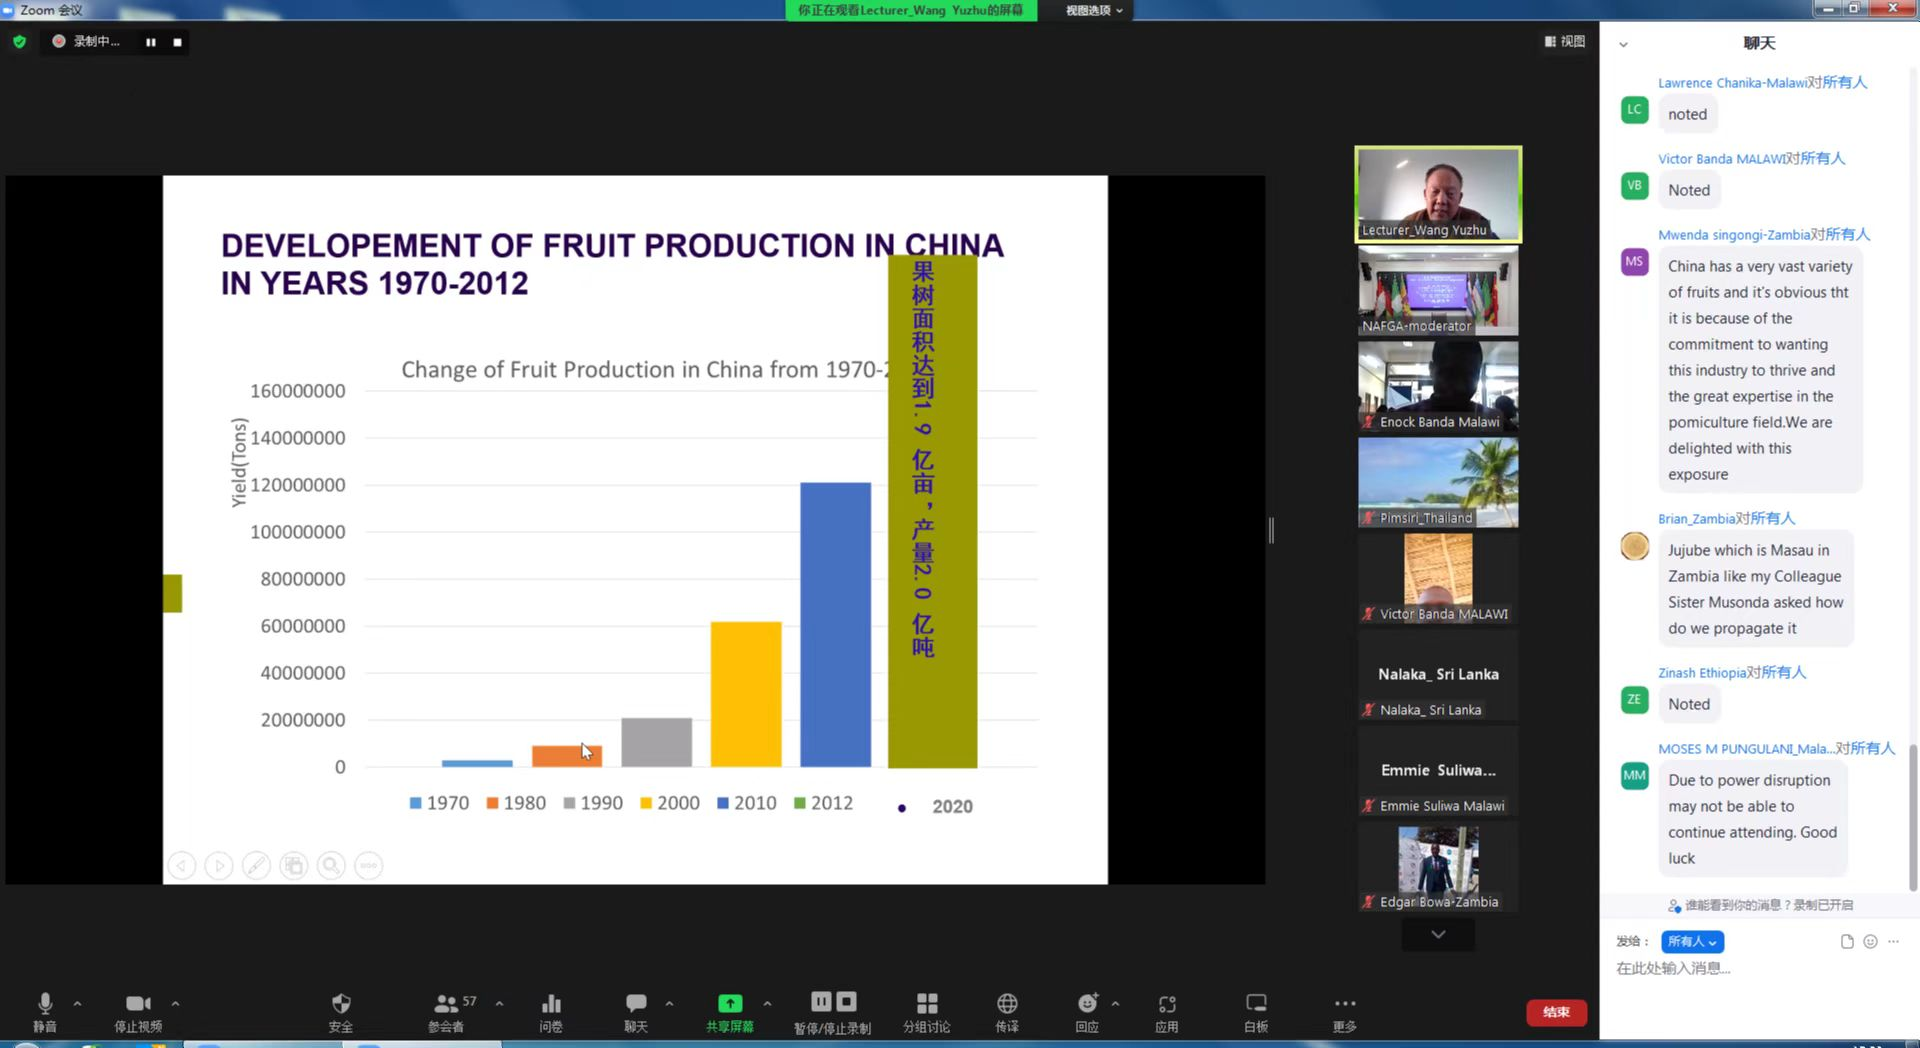Open chat more options ellipsis
This screenshot has height=1048, width=1920.
[x=1893, y=941]
